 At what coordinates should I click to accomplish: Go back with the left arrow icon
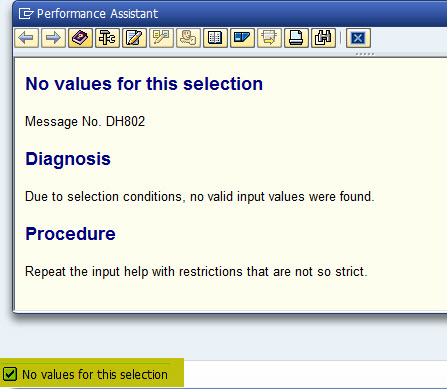[27, 38]
